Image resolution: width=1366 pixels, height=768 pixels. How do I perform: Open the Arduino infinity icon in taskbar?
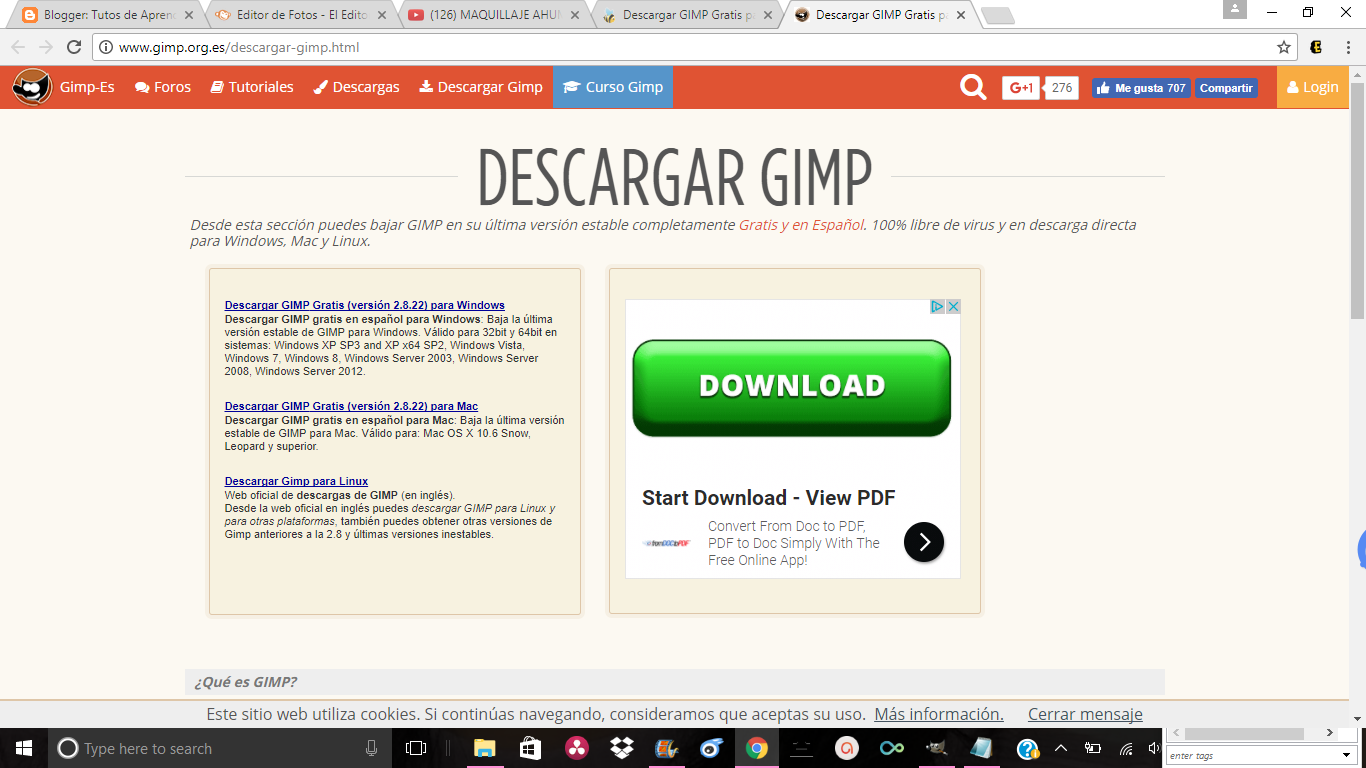(892, 748)
